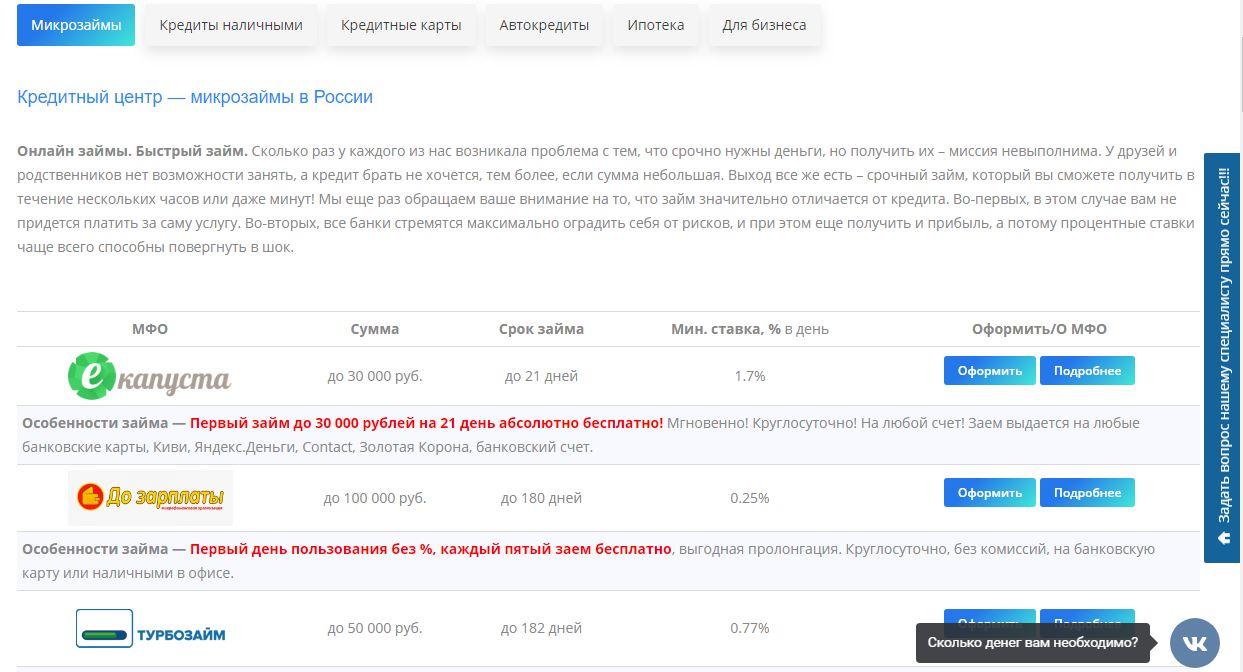1243x672 pixels.
Task: Open the Микрозаймы tab
Action: [x=76, y=25]
